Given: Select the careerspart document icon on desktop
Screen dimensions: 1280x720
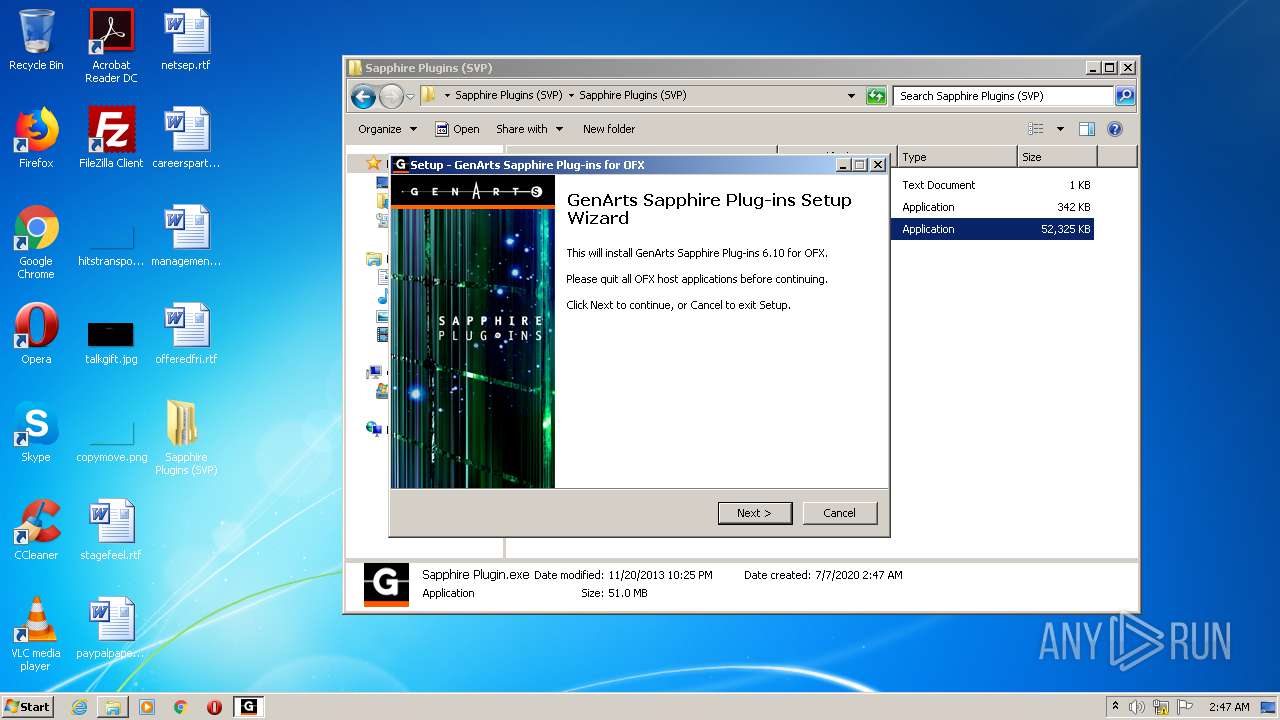Looking at the screenshot, I should point(186,138).
